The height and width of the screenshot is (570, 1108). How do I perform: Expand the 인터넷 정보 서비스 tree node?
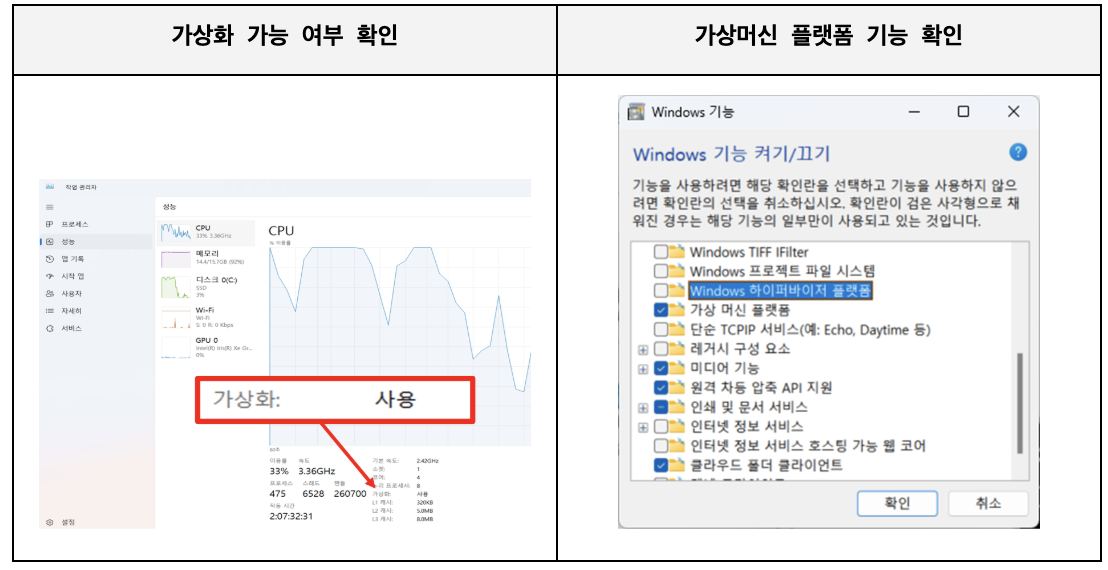pyautogui.click(x=643, y=427)
